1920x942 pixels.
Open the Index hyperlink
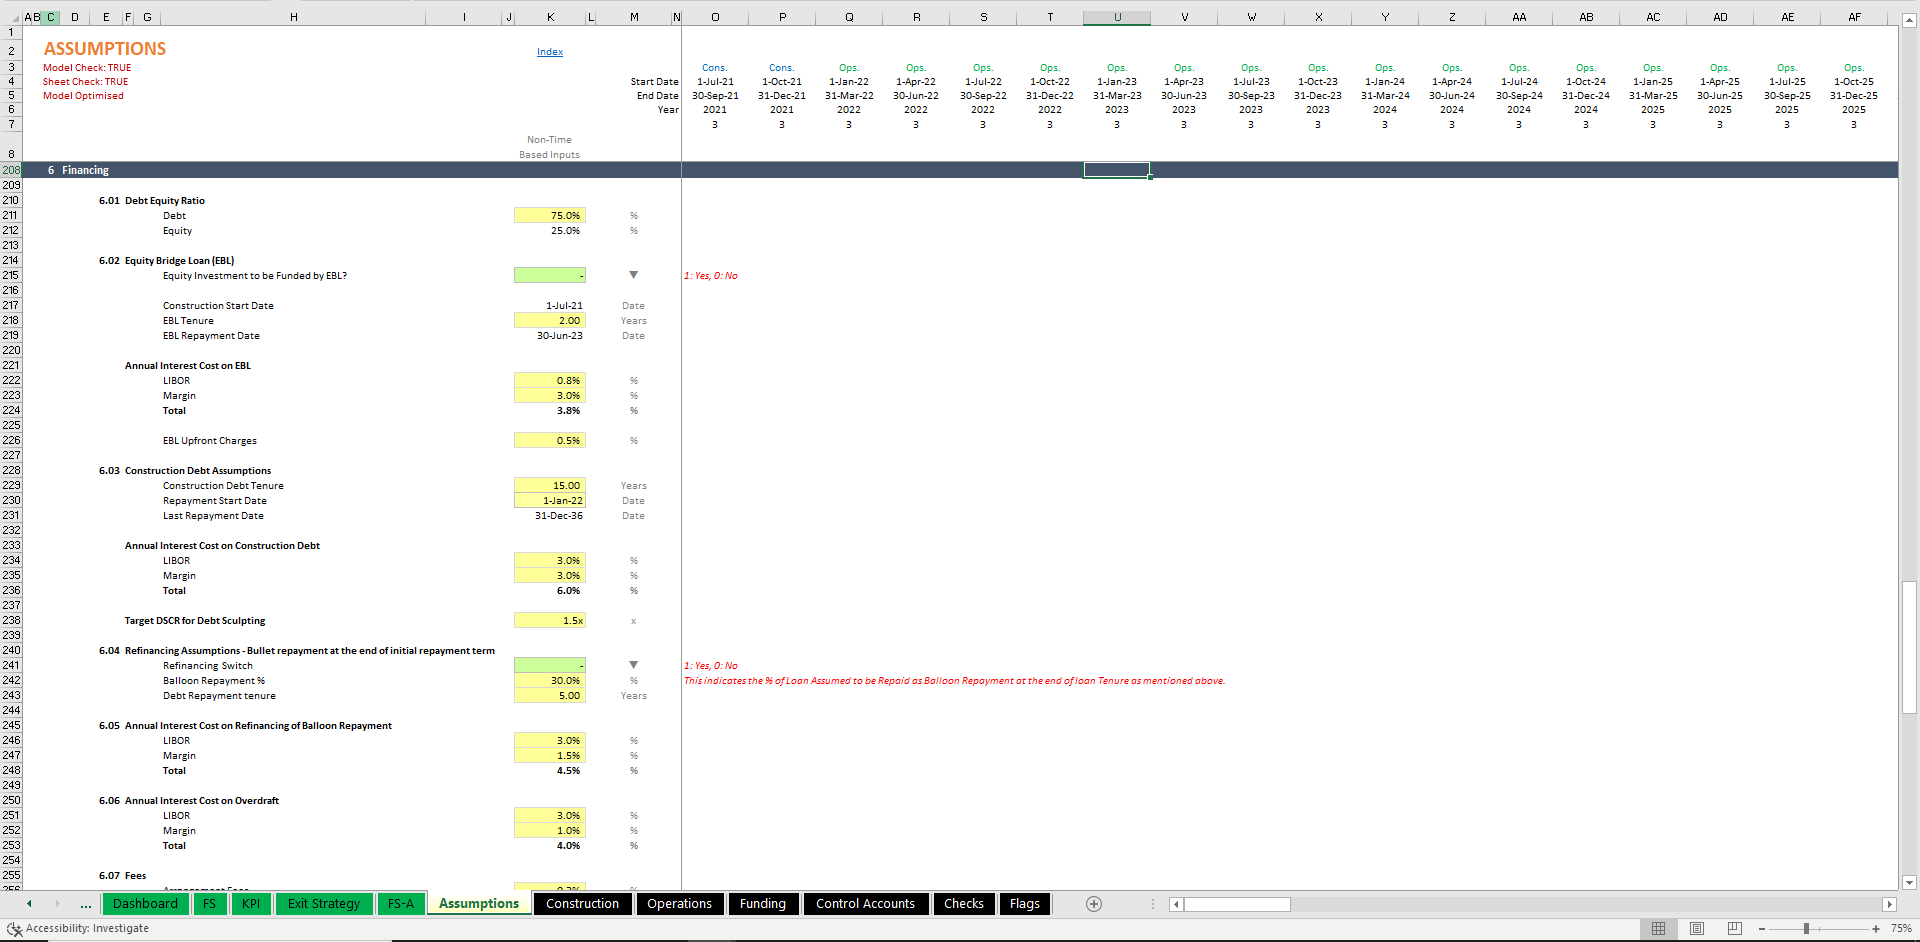(x=549, y=52)
